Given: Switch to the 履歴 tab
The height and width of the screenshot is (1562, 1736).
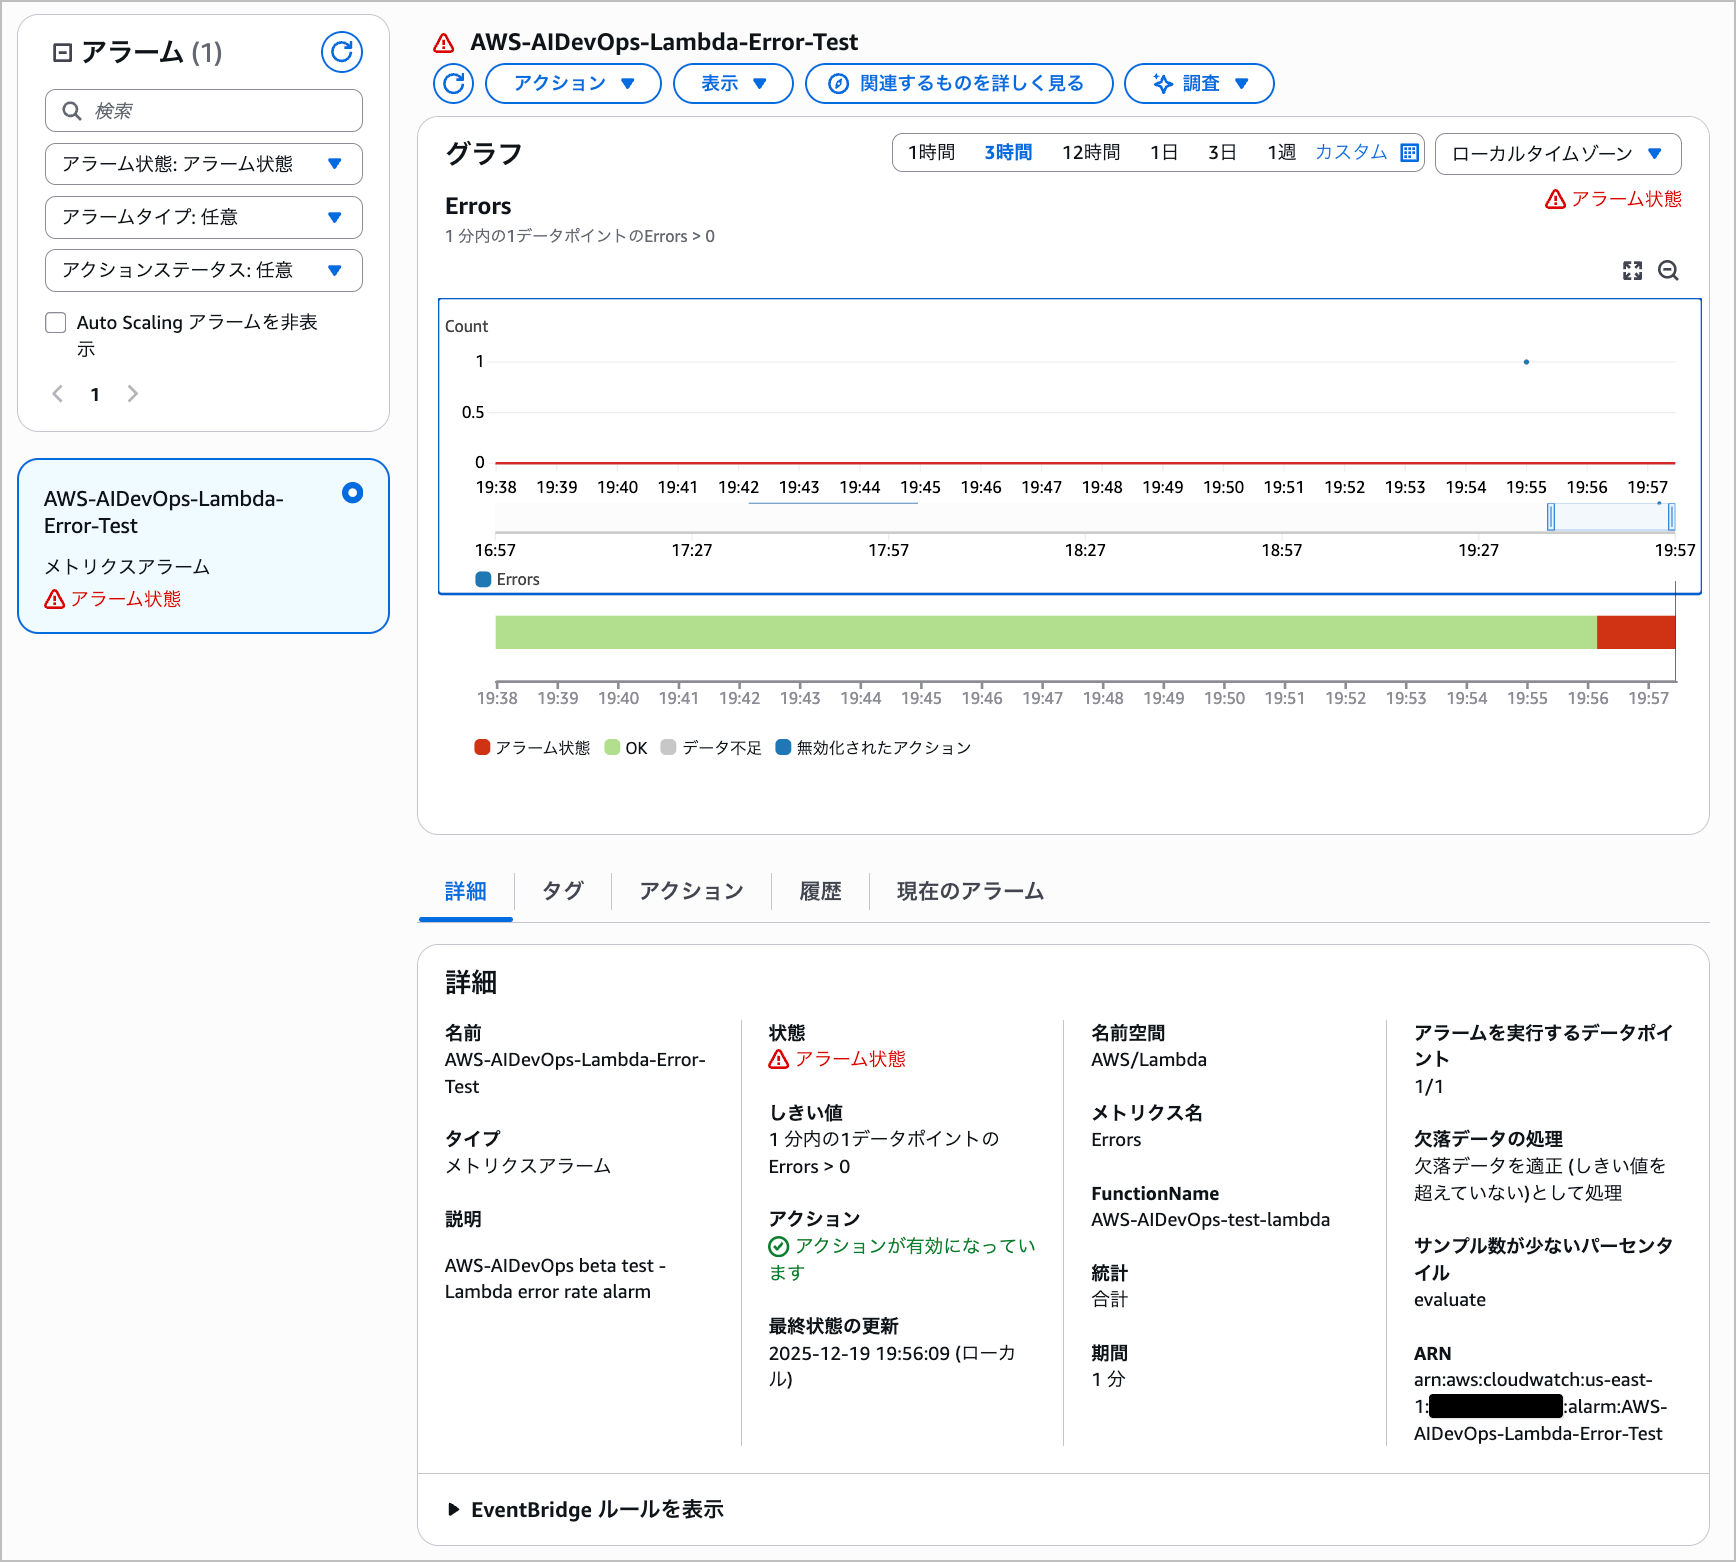Looking at the screenshot, I should point(820,891).
